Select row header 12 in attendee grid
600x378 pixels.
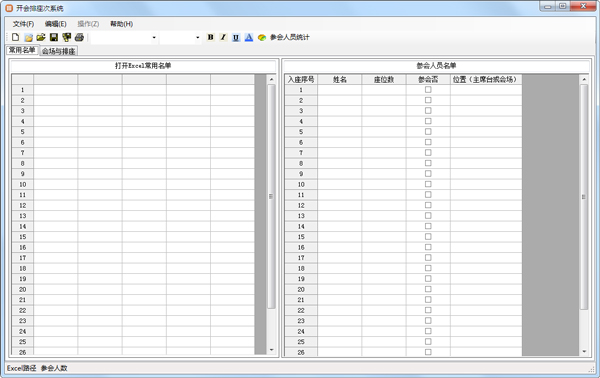point(301,205)
